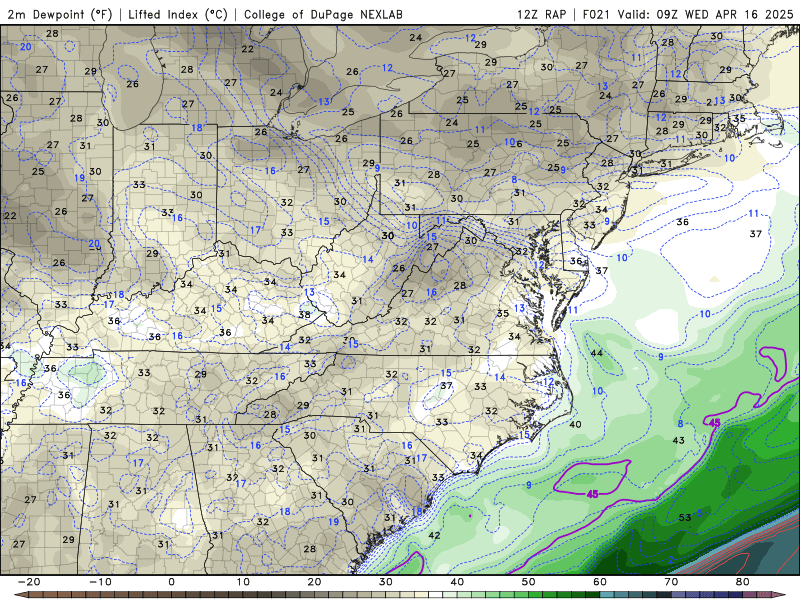This screenshot has height=600, width=800.
Task: Click the "F021" forecast hour label
Action: coord(596,14)
